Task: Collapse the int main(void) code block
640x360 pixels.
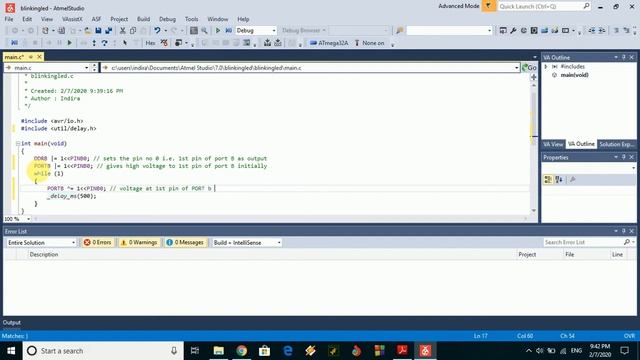Action: click(x=18, y=144)
